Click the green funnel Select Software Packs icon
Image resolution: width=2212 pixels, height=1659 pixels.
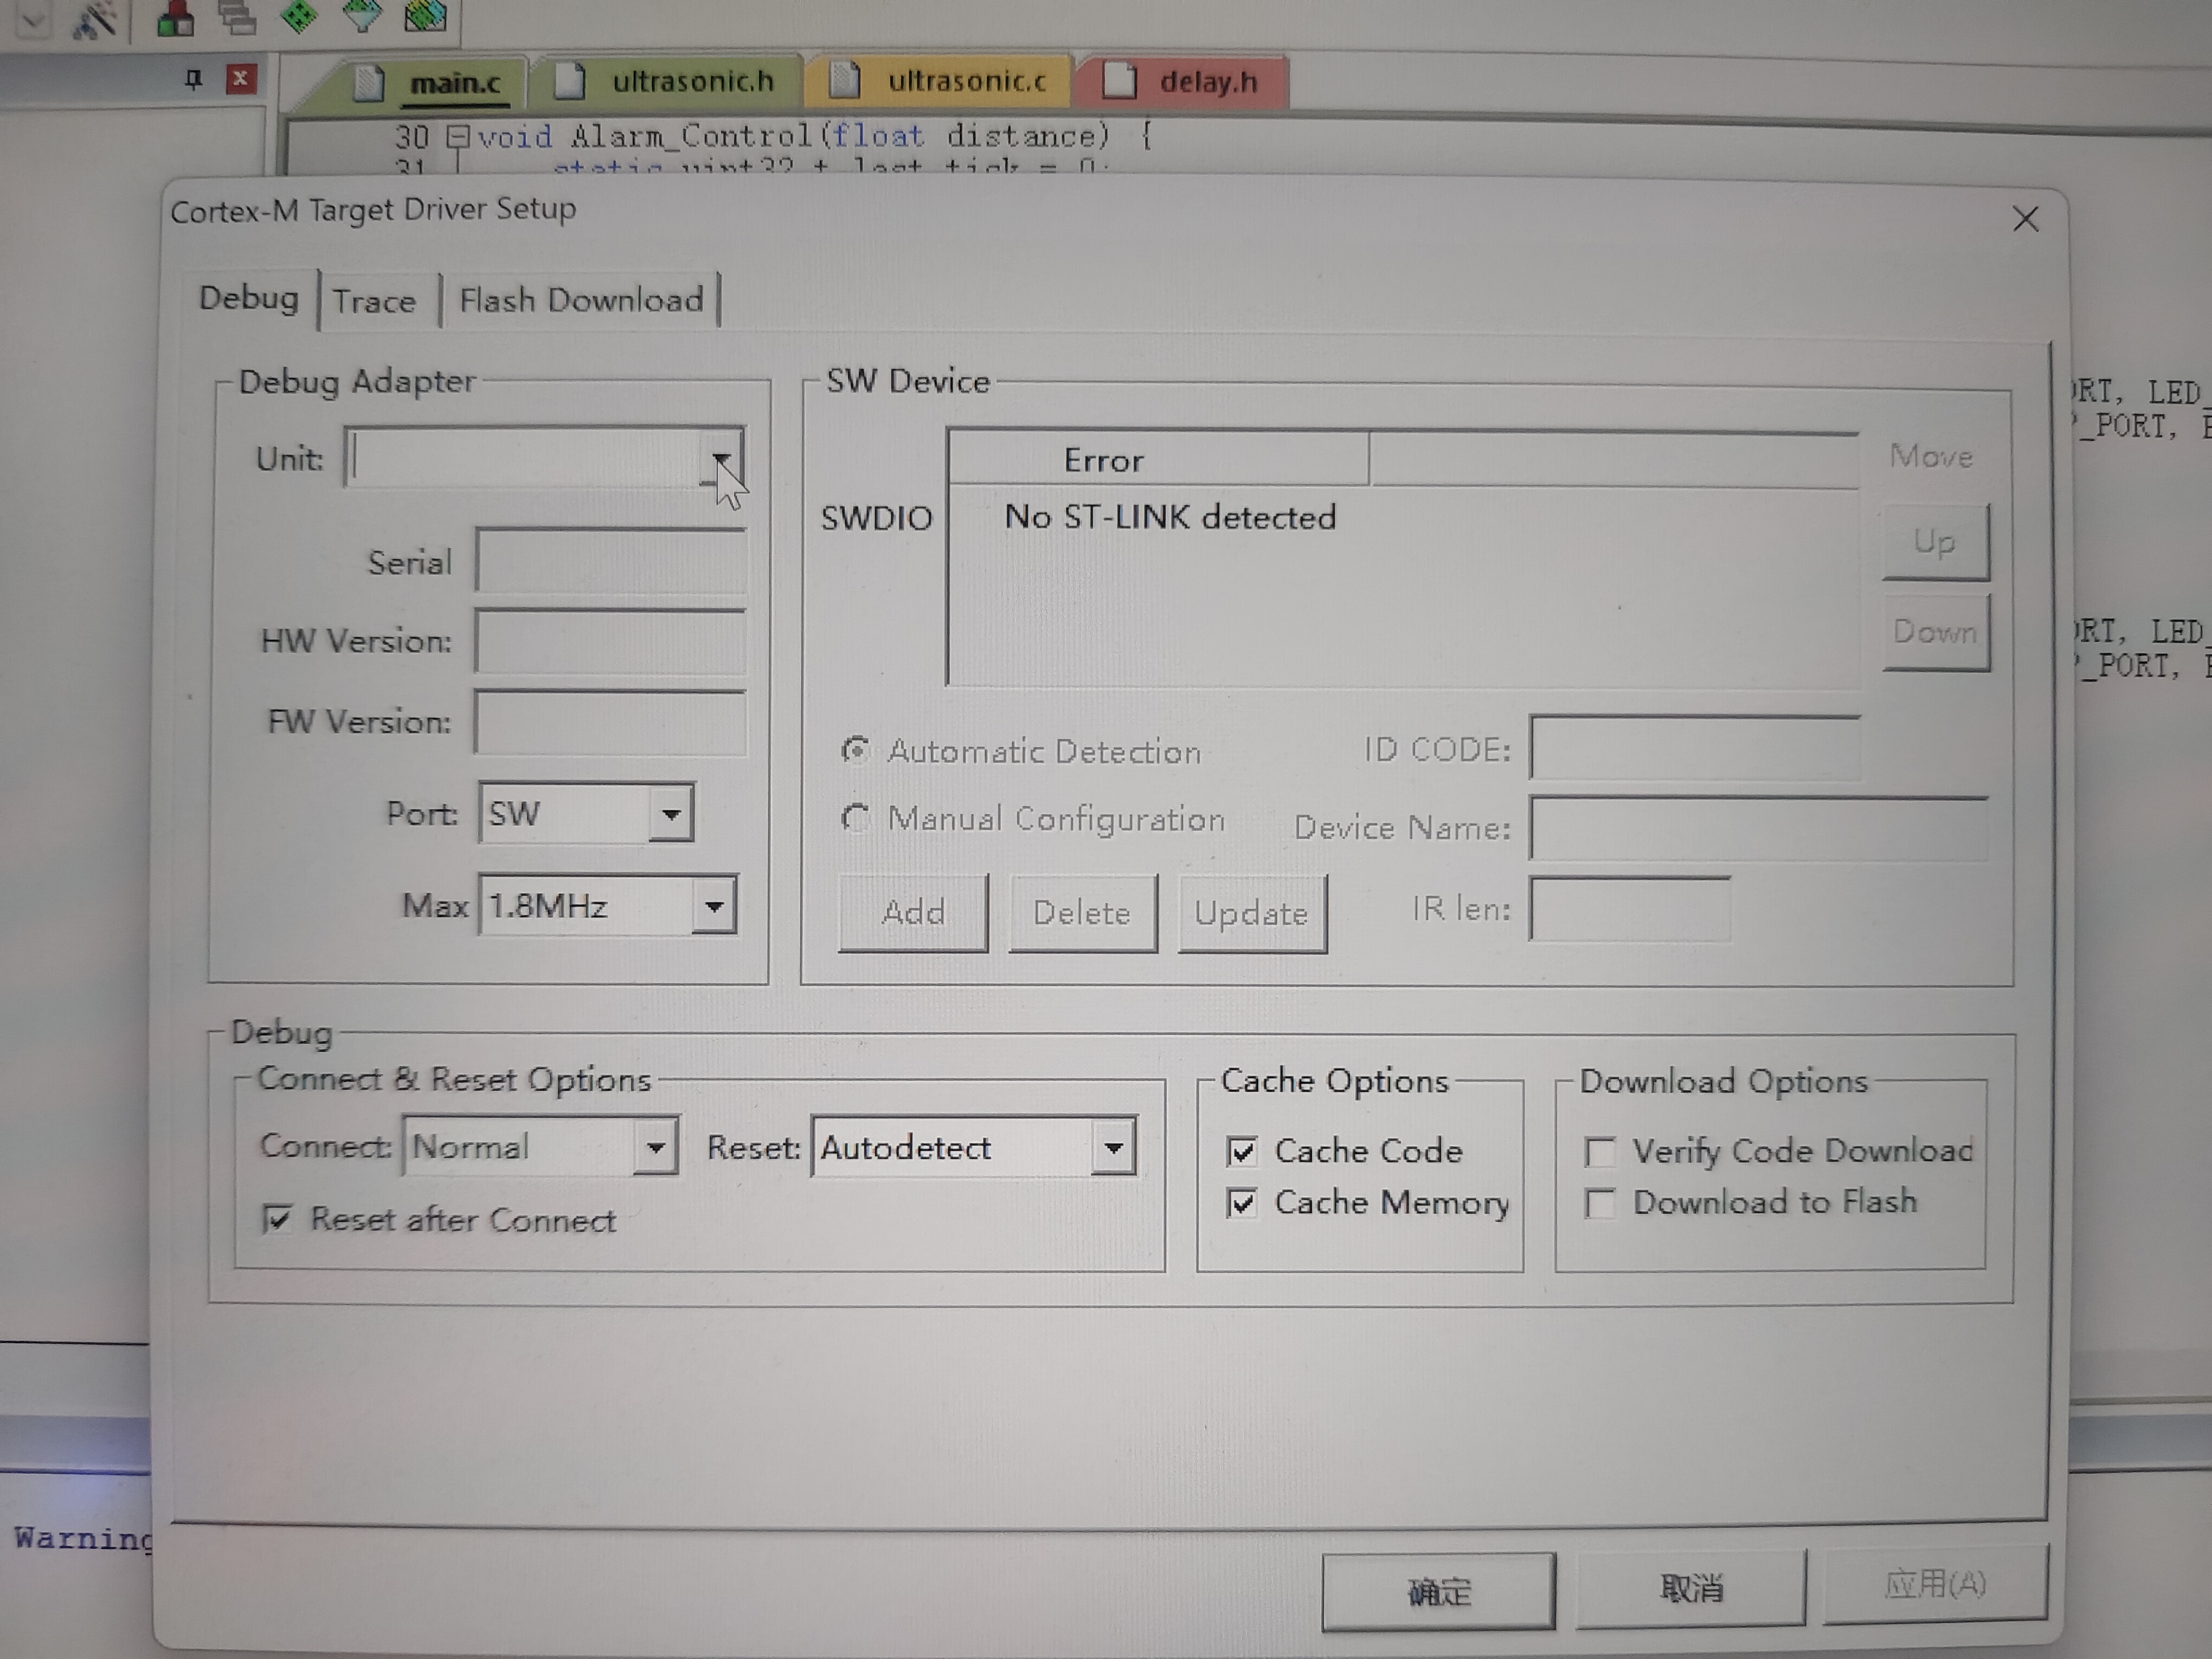tap(361, 15)
